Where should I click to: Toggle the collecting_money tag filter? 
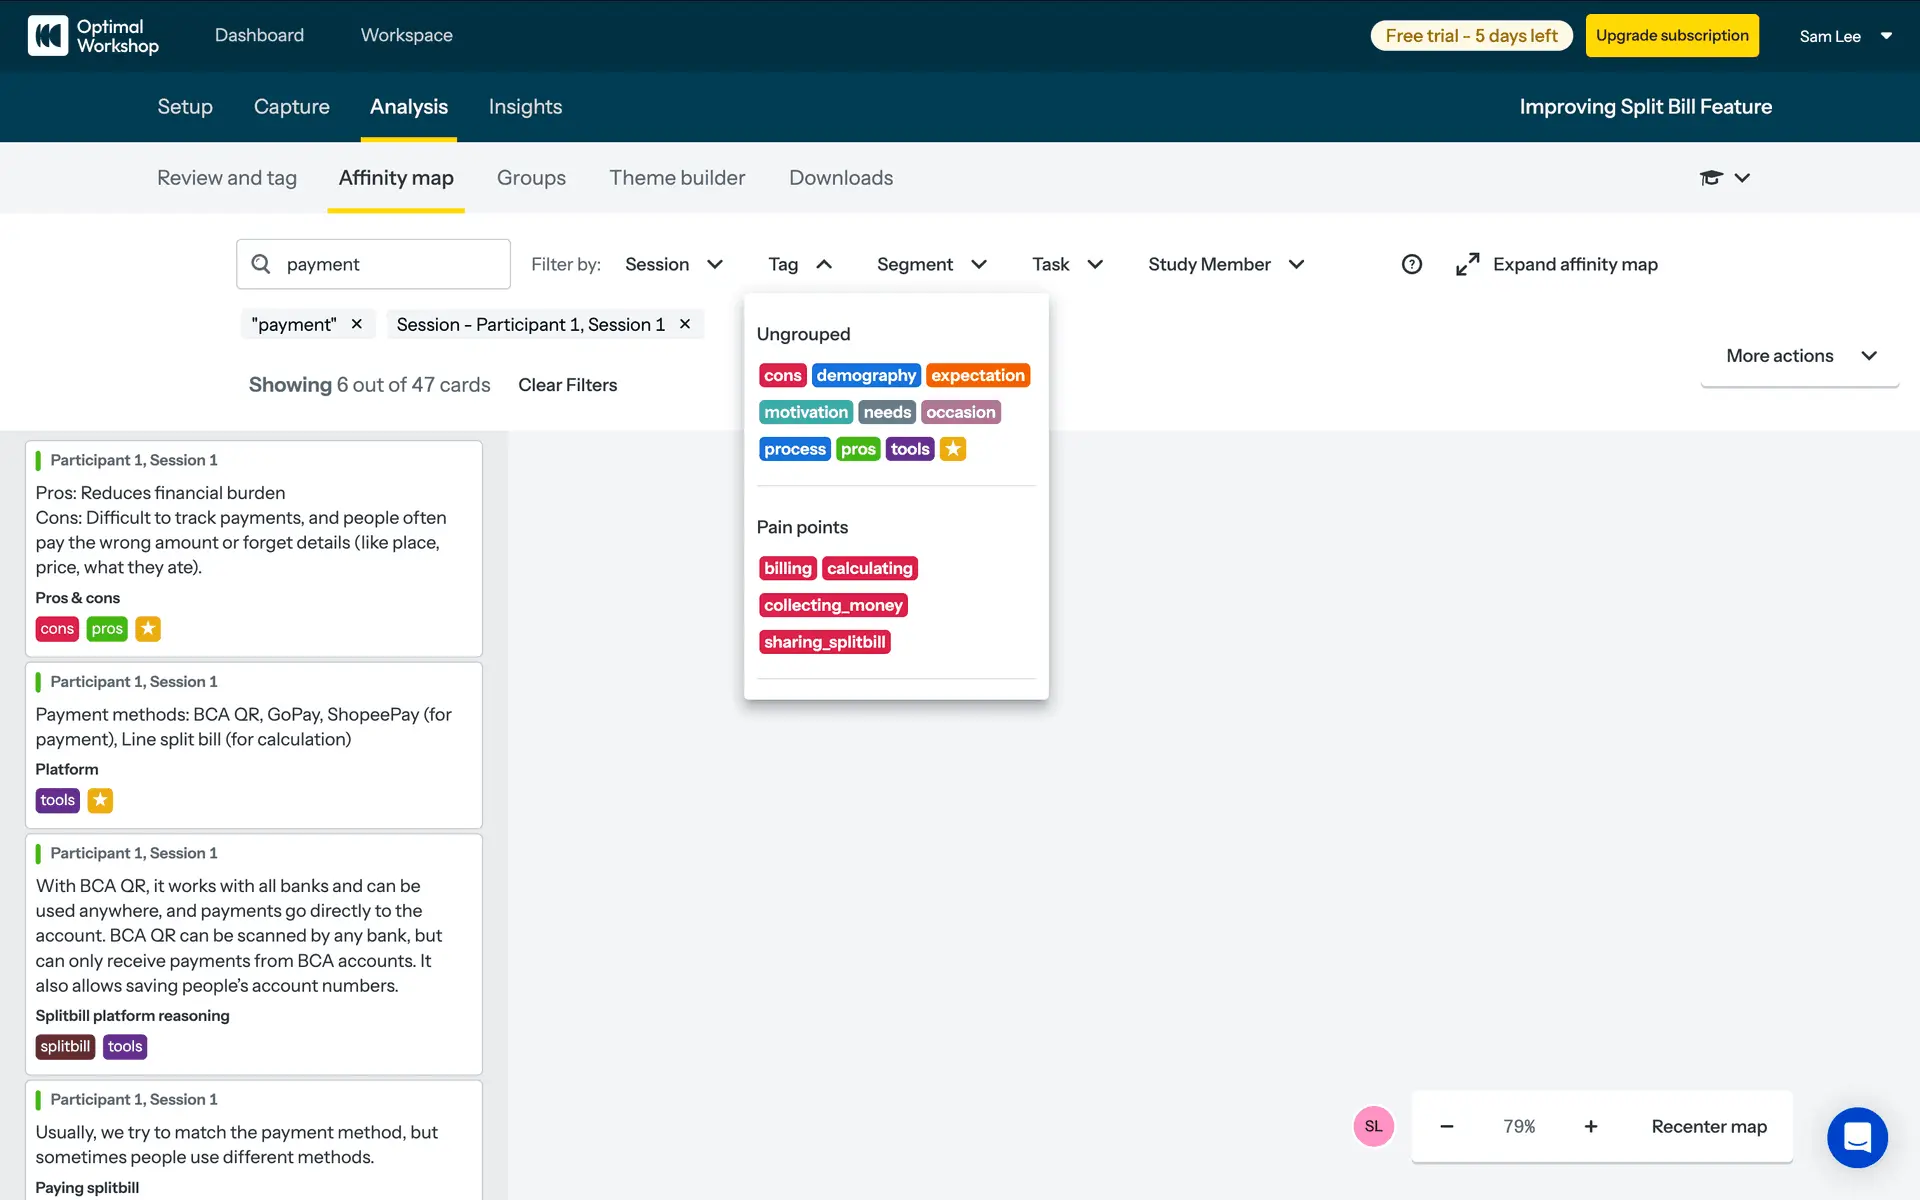click(x=833, y=605)
